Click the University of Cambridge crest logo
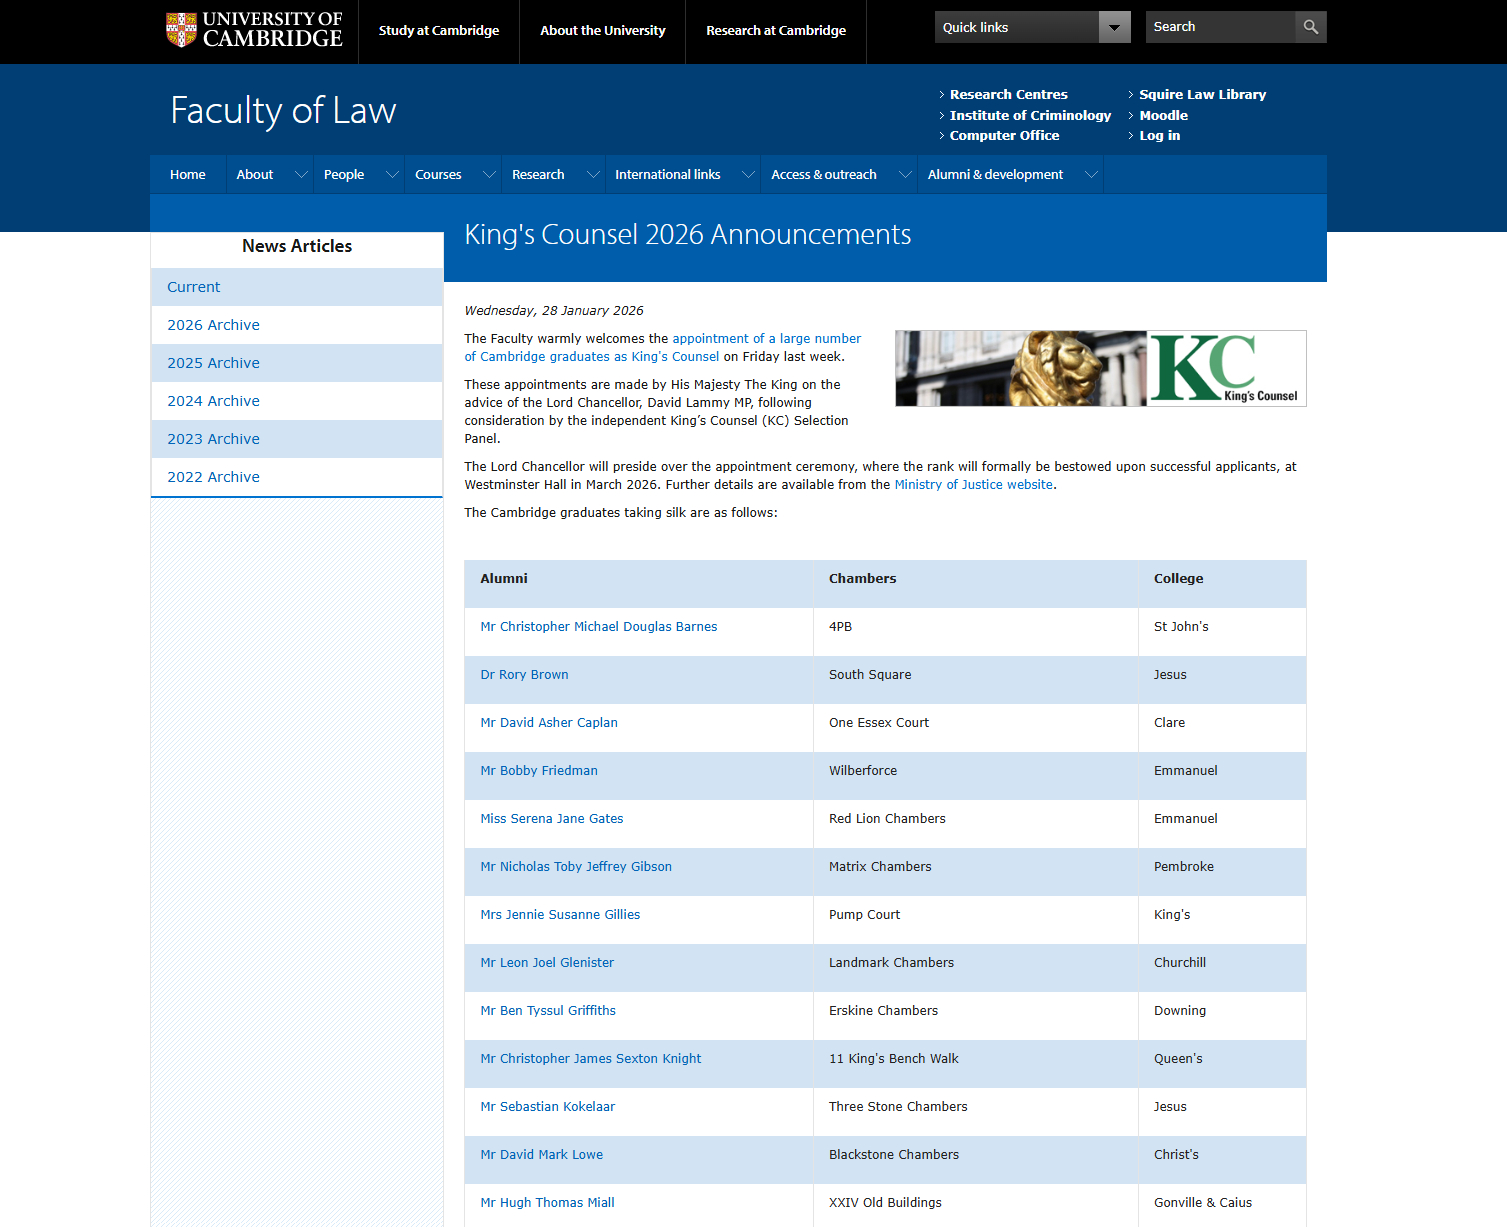 [x=181, y=30]
